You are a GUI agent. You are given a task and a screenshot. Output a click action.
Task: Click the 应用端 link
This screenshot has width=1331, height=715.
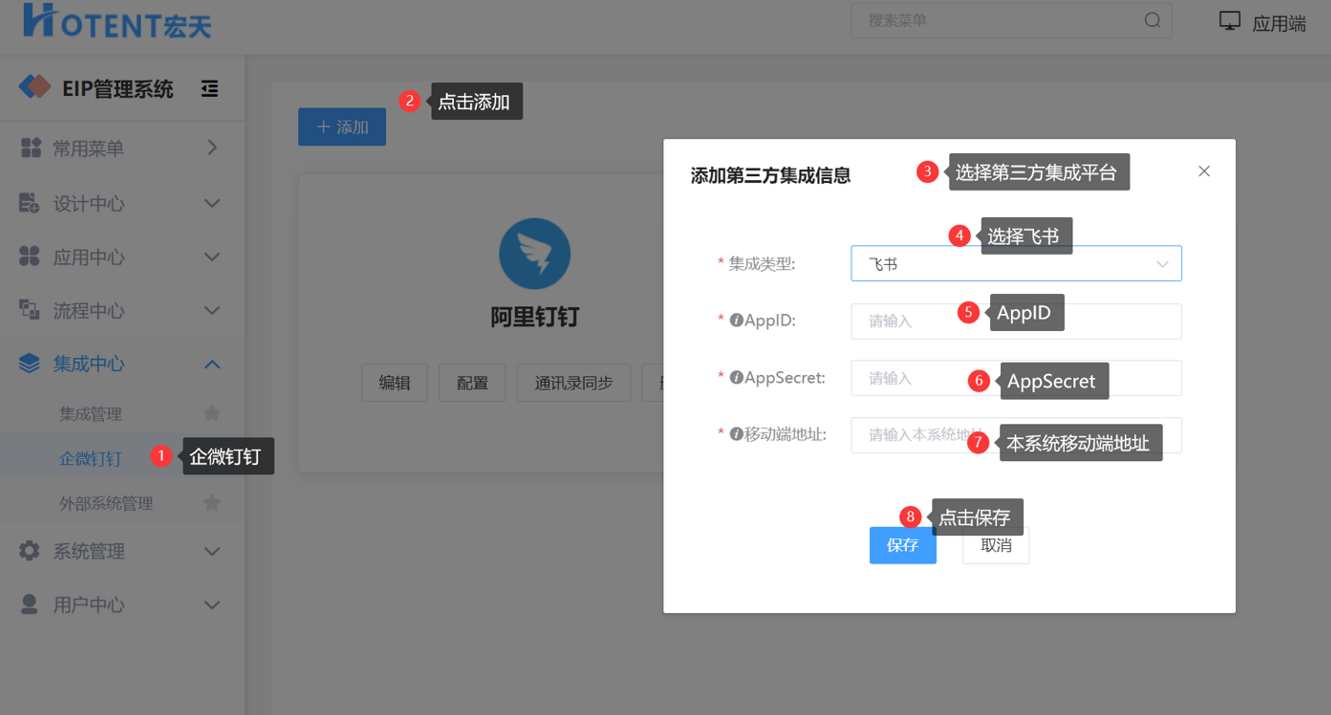pyautogui.click(x=1279, y=23)
